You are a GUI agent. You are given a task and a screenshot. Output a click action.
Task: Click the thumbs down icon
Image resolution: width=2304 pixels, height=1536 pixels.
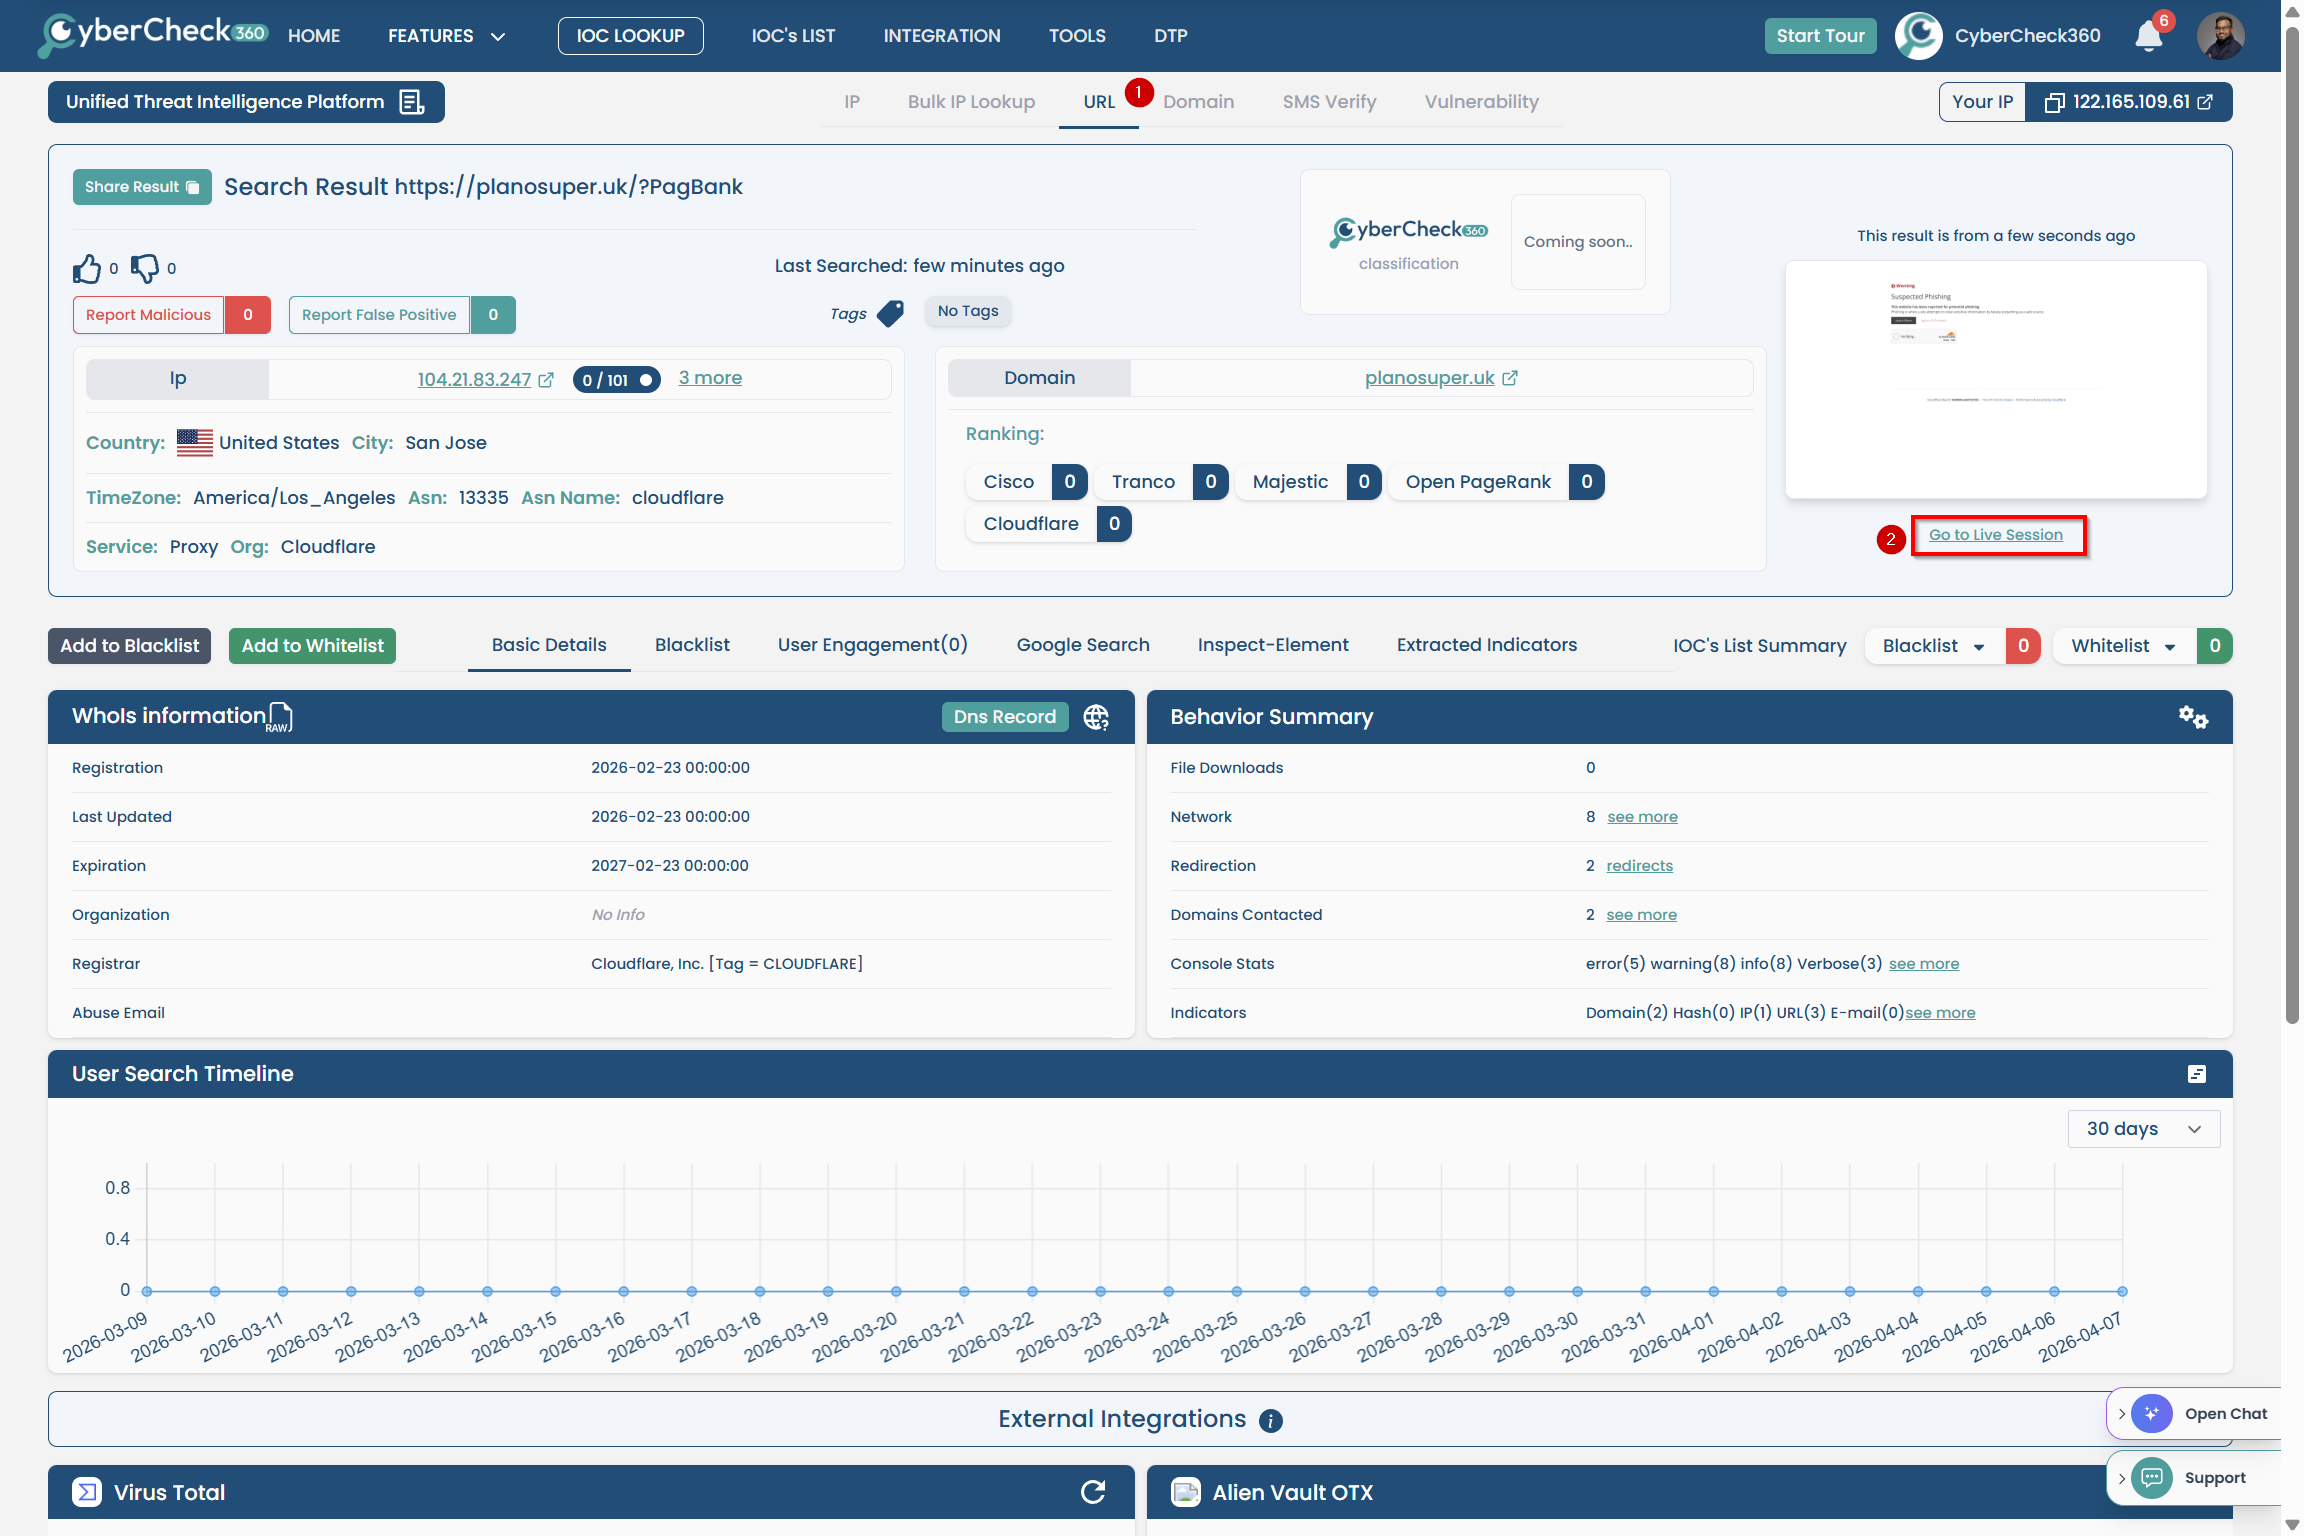click(145, 268)
